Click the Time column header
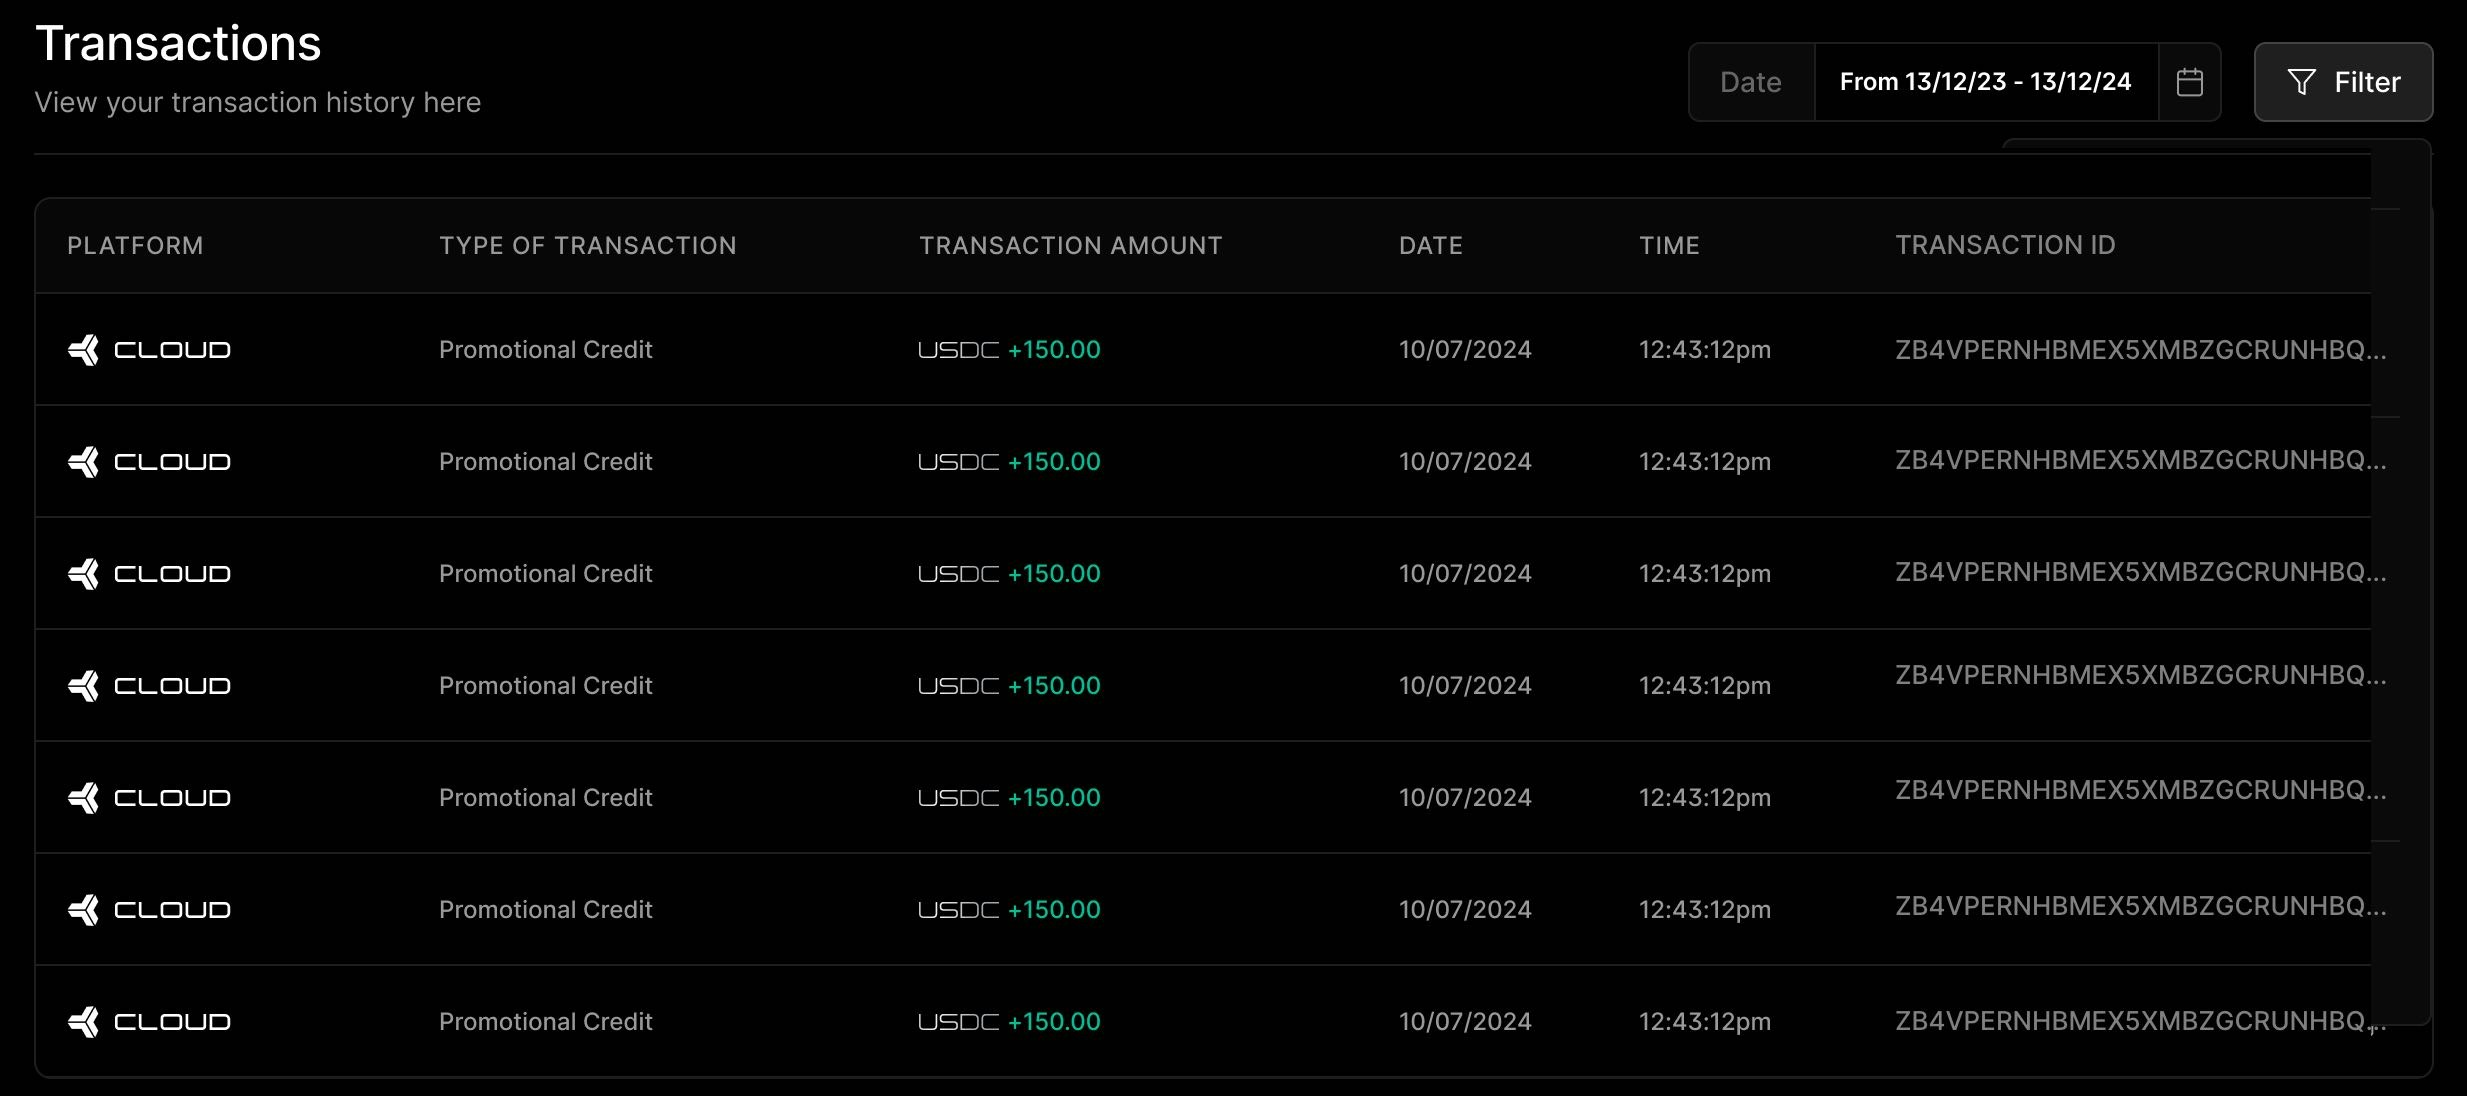Image resolution: width=2467 pixels, height=1096 pixels. coord(1669,246)
